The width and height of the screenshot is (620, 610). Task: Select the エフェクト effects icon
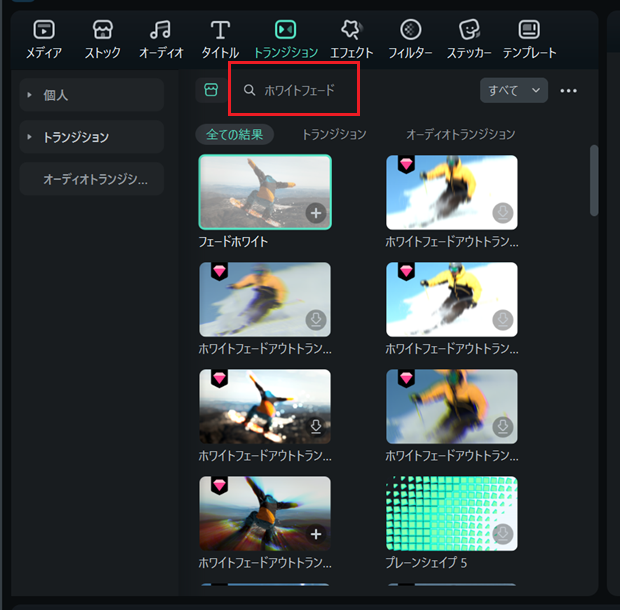pos(351,30)
